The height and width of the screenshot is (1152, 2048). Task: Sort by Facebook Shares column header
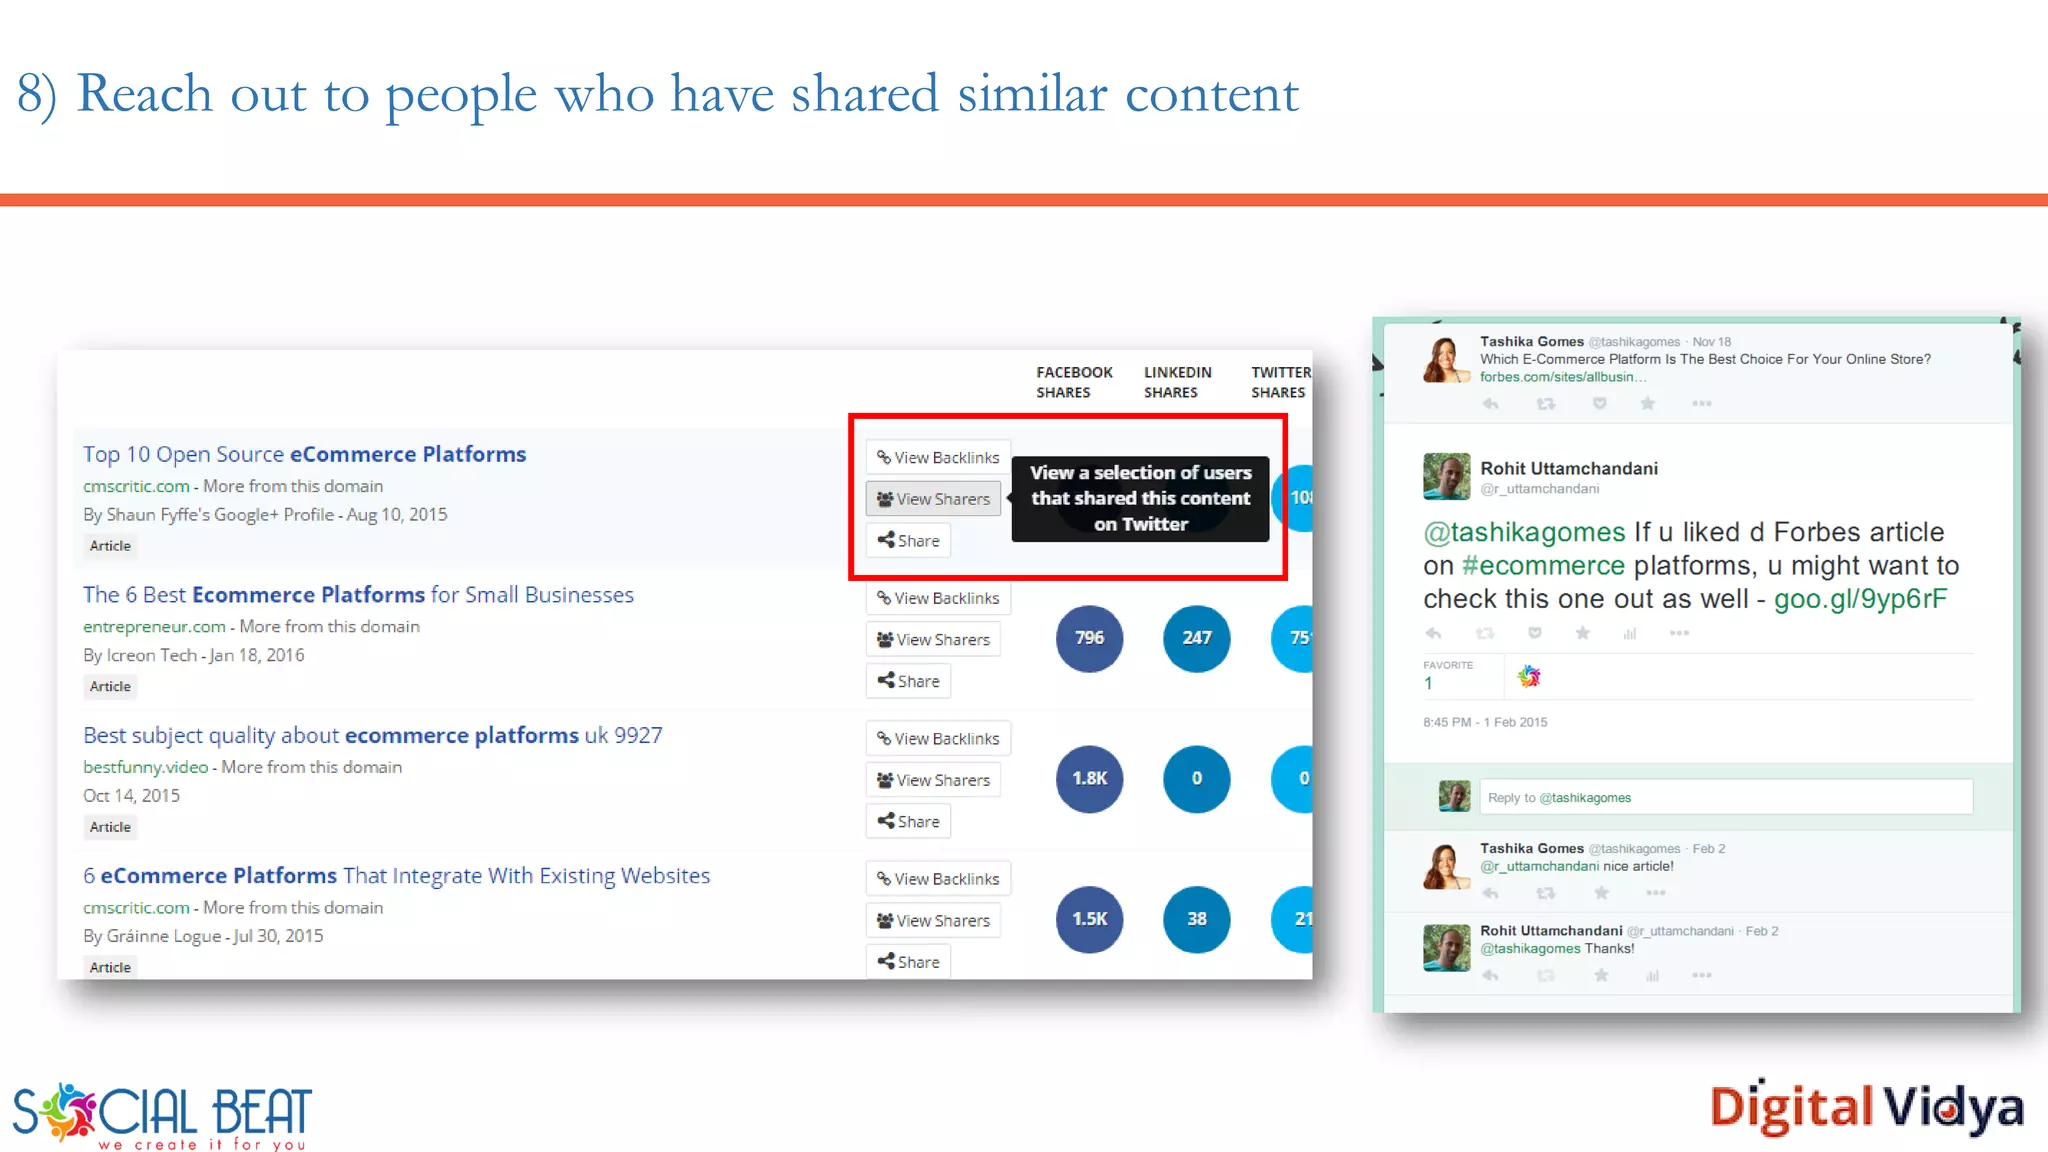1074,382
